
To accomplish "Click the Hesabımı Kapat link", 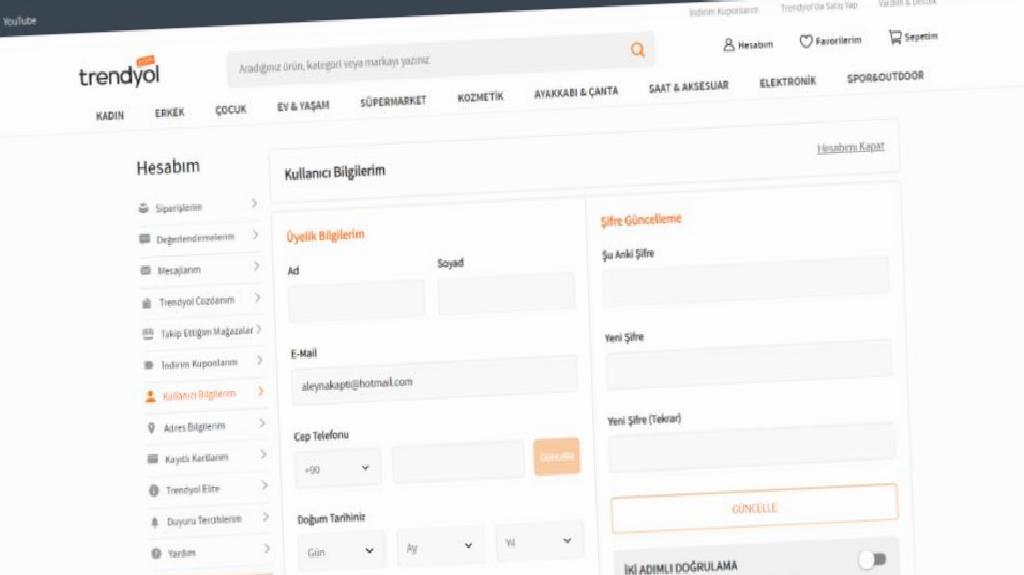I will (x=850, y=148).
